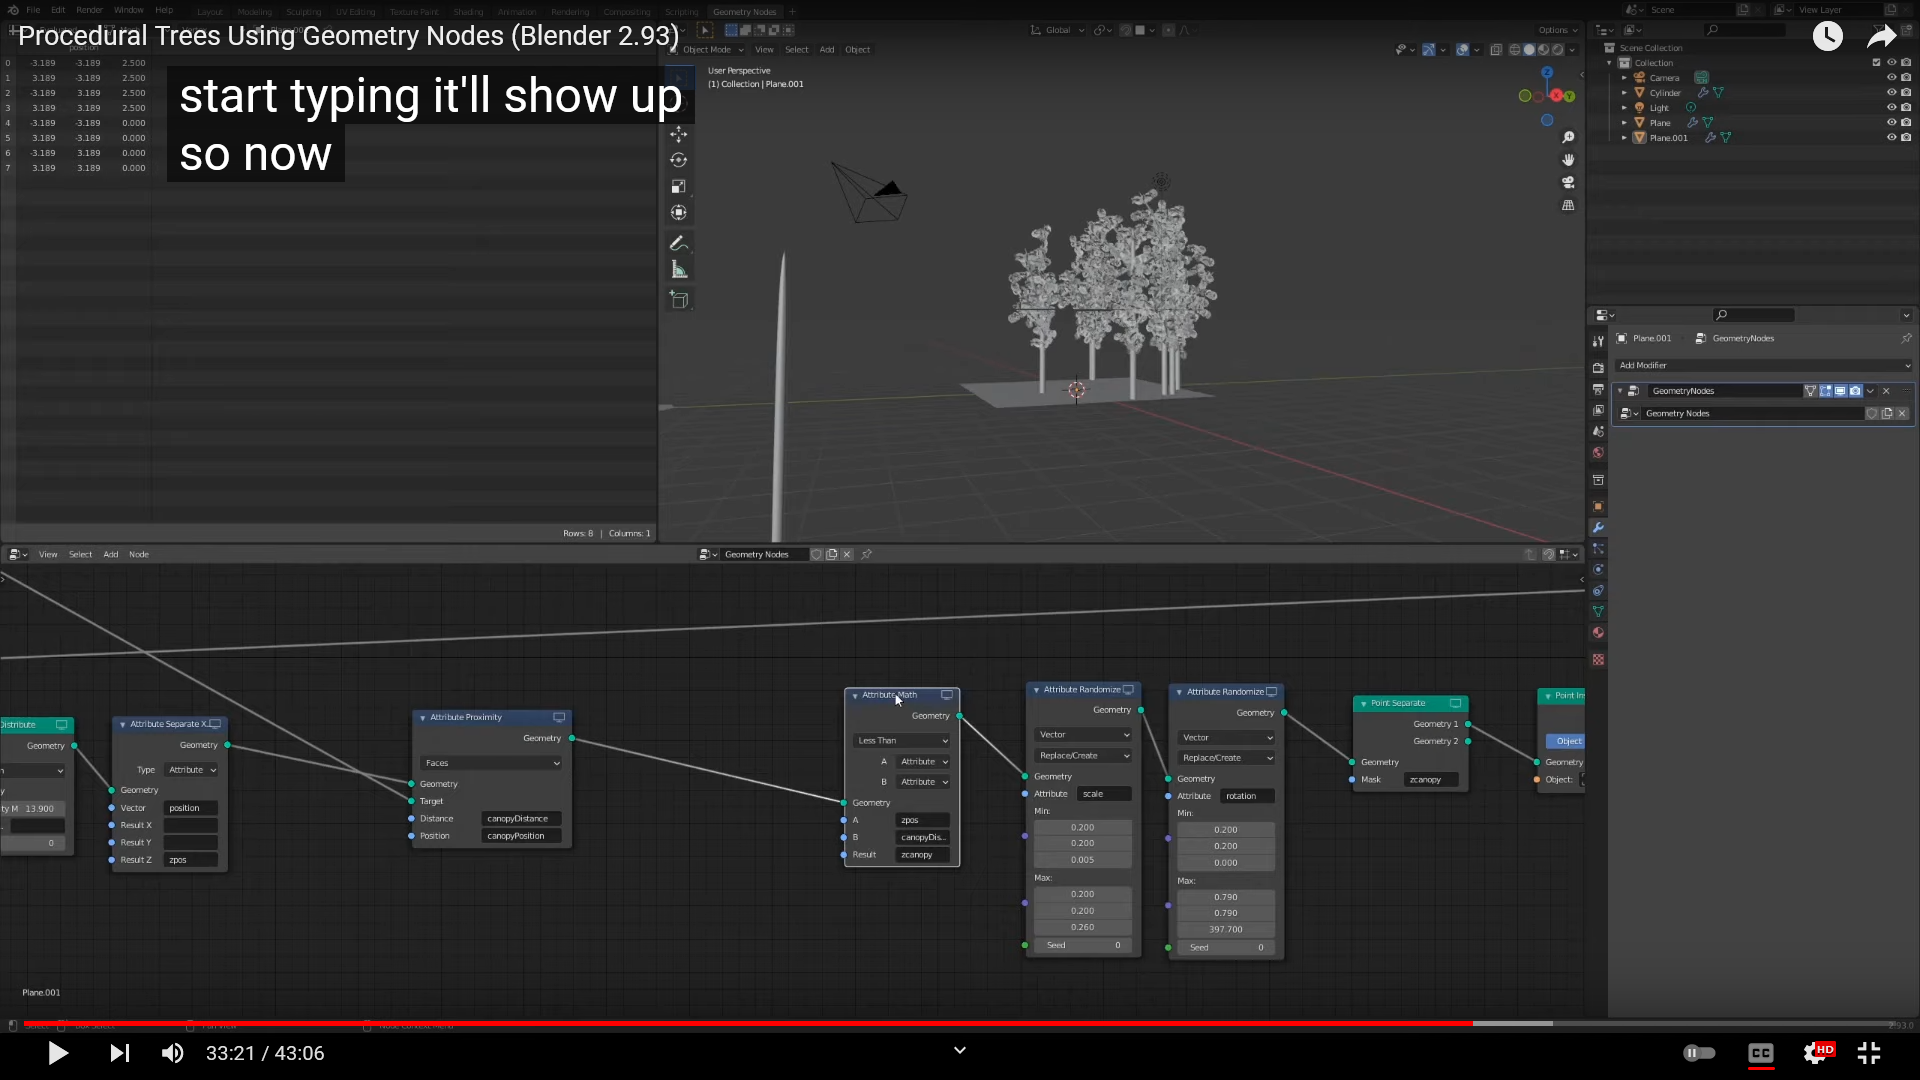Expand Camera item in outliner
Screen dimensions: 1920x1080
tap(1624, 77)
